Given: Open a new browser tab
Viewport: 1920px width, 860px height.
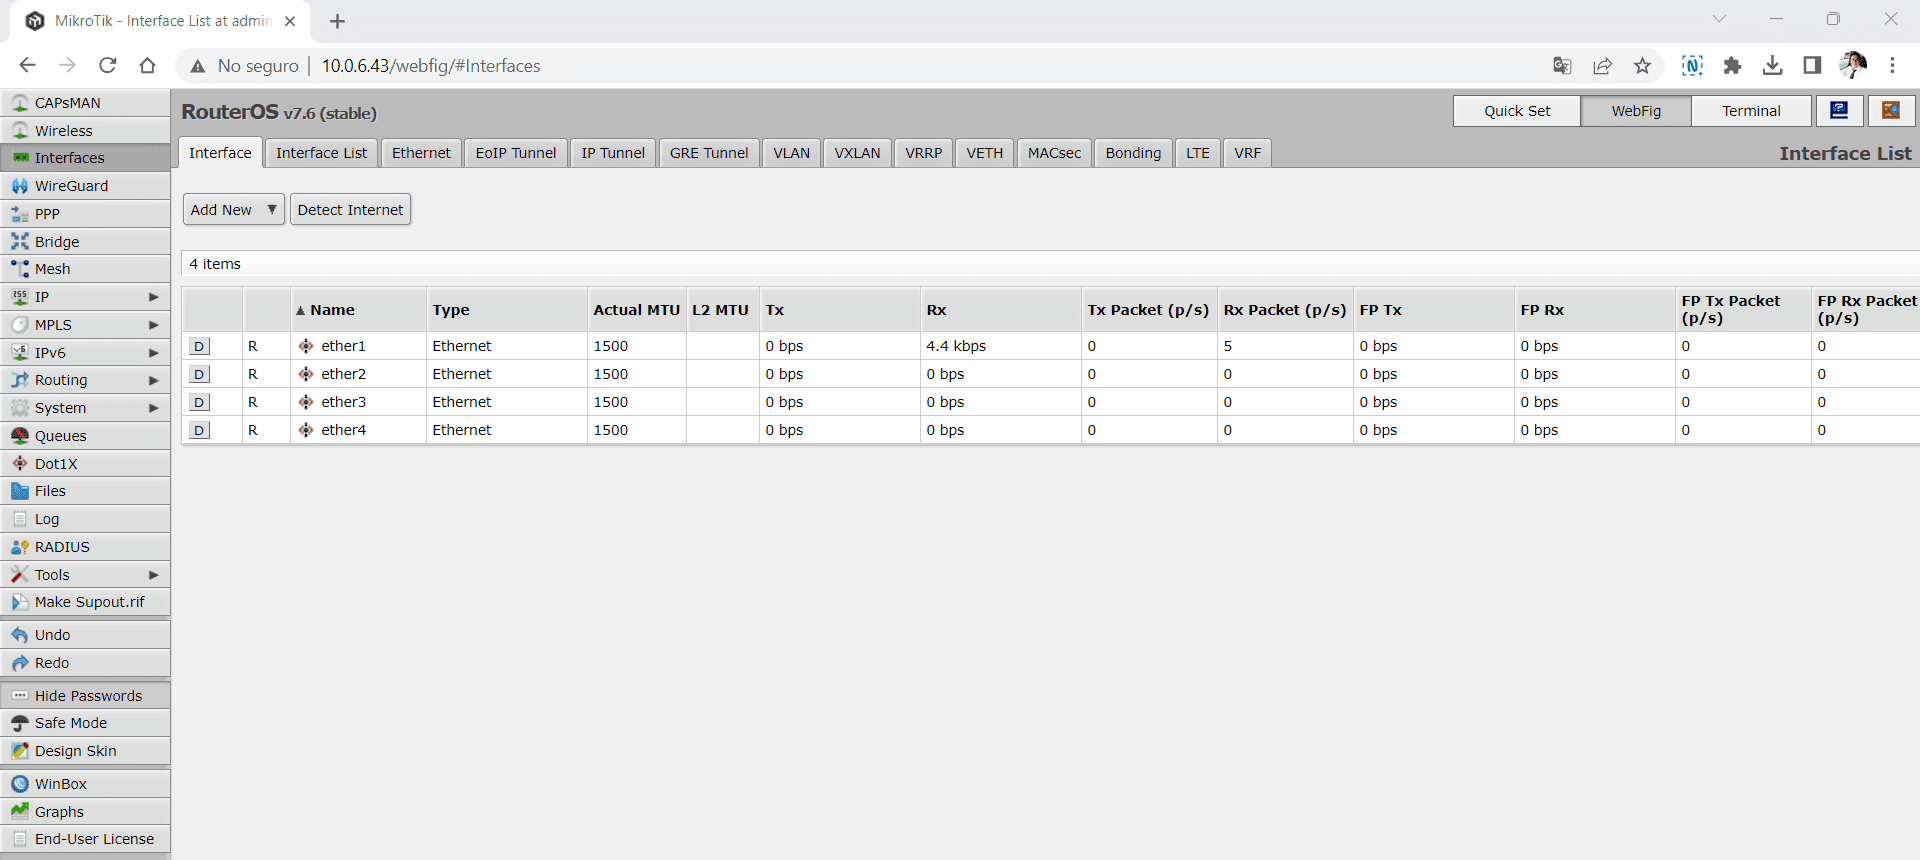Looking at the screenshot, I should pos(337,21).
